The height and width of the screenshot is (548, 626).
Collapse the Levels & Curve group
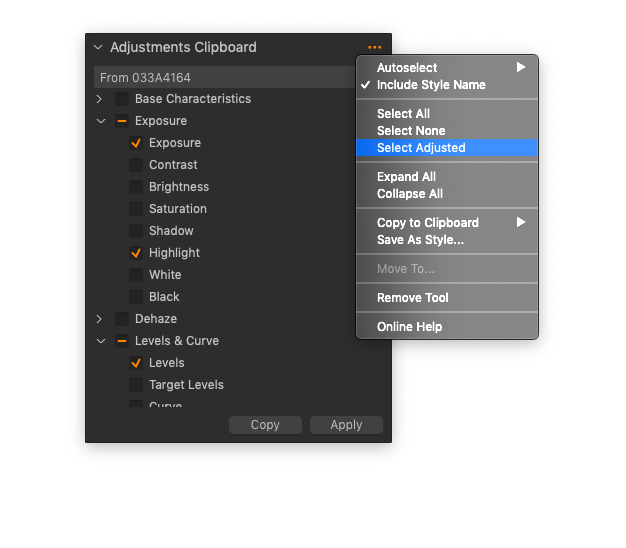(101, 341)
